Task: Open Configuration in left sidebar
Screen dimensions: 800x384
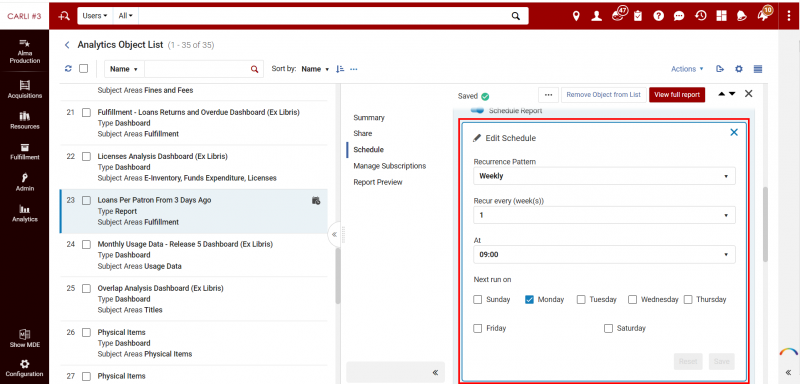Action: tap(24, 368)
